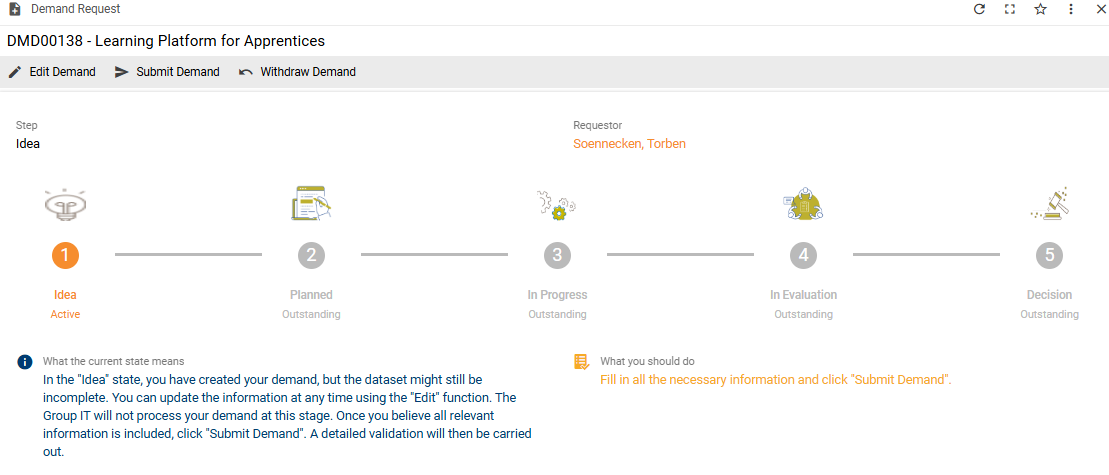Click Submit Demand in the toolbar
This screenshot has height=475, width=1109.
point(167,71)
